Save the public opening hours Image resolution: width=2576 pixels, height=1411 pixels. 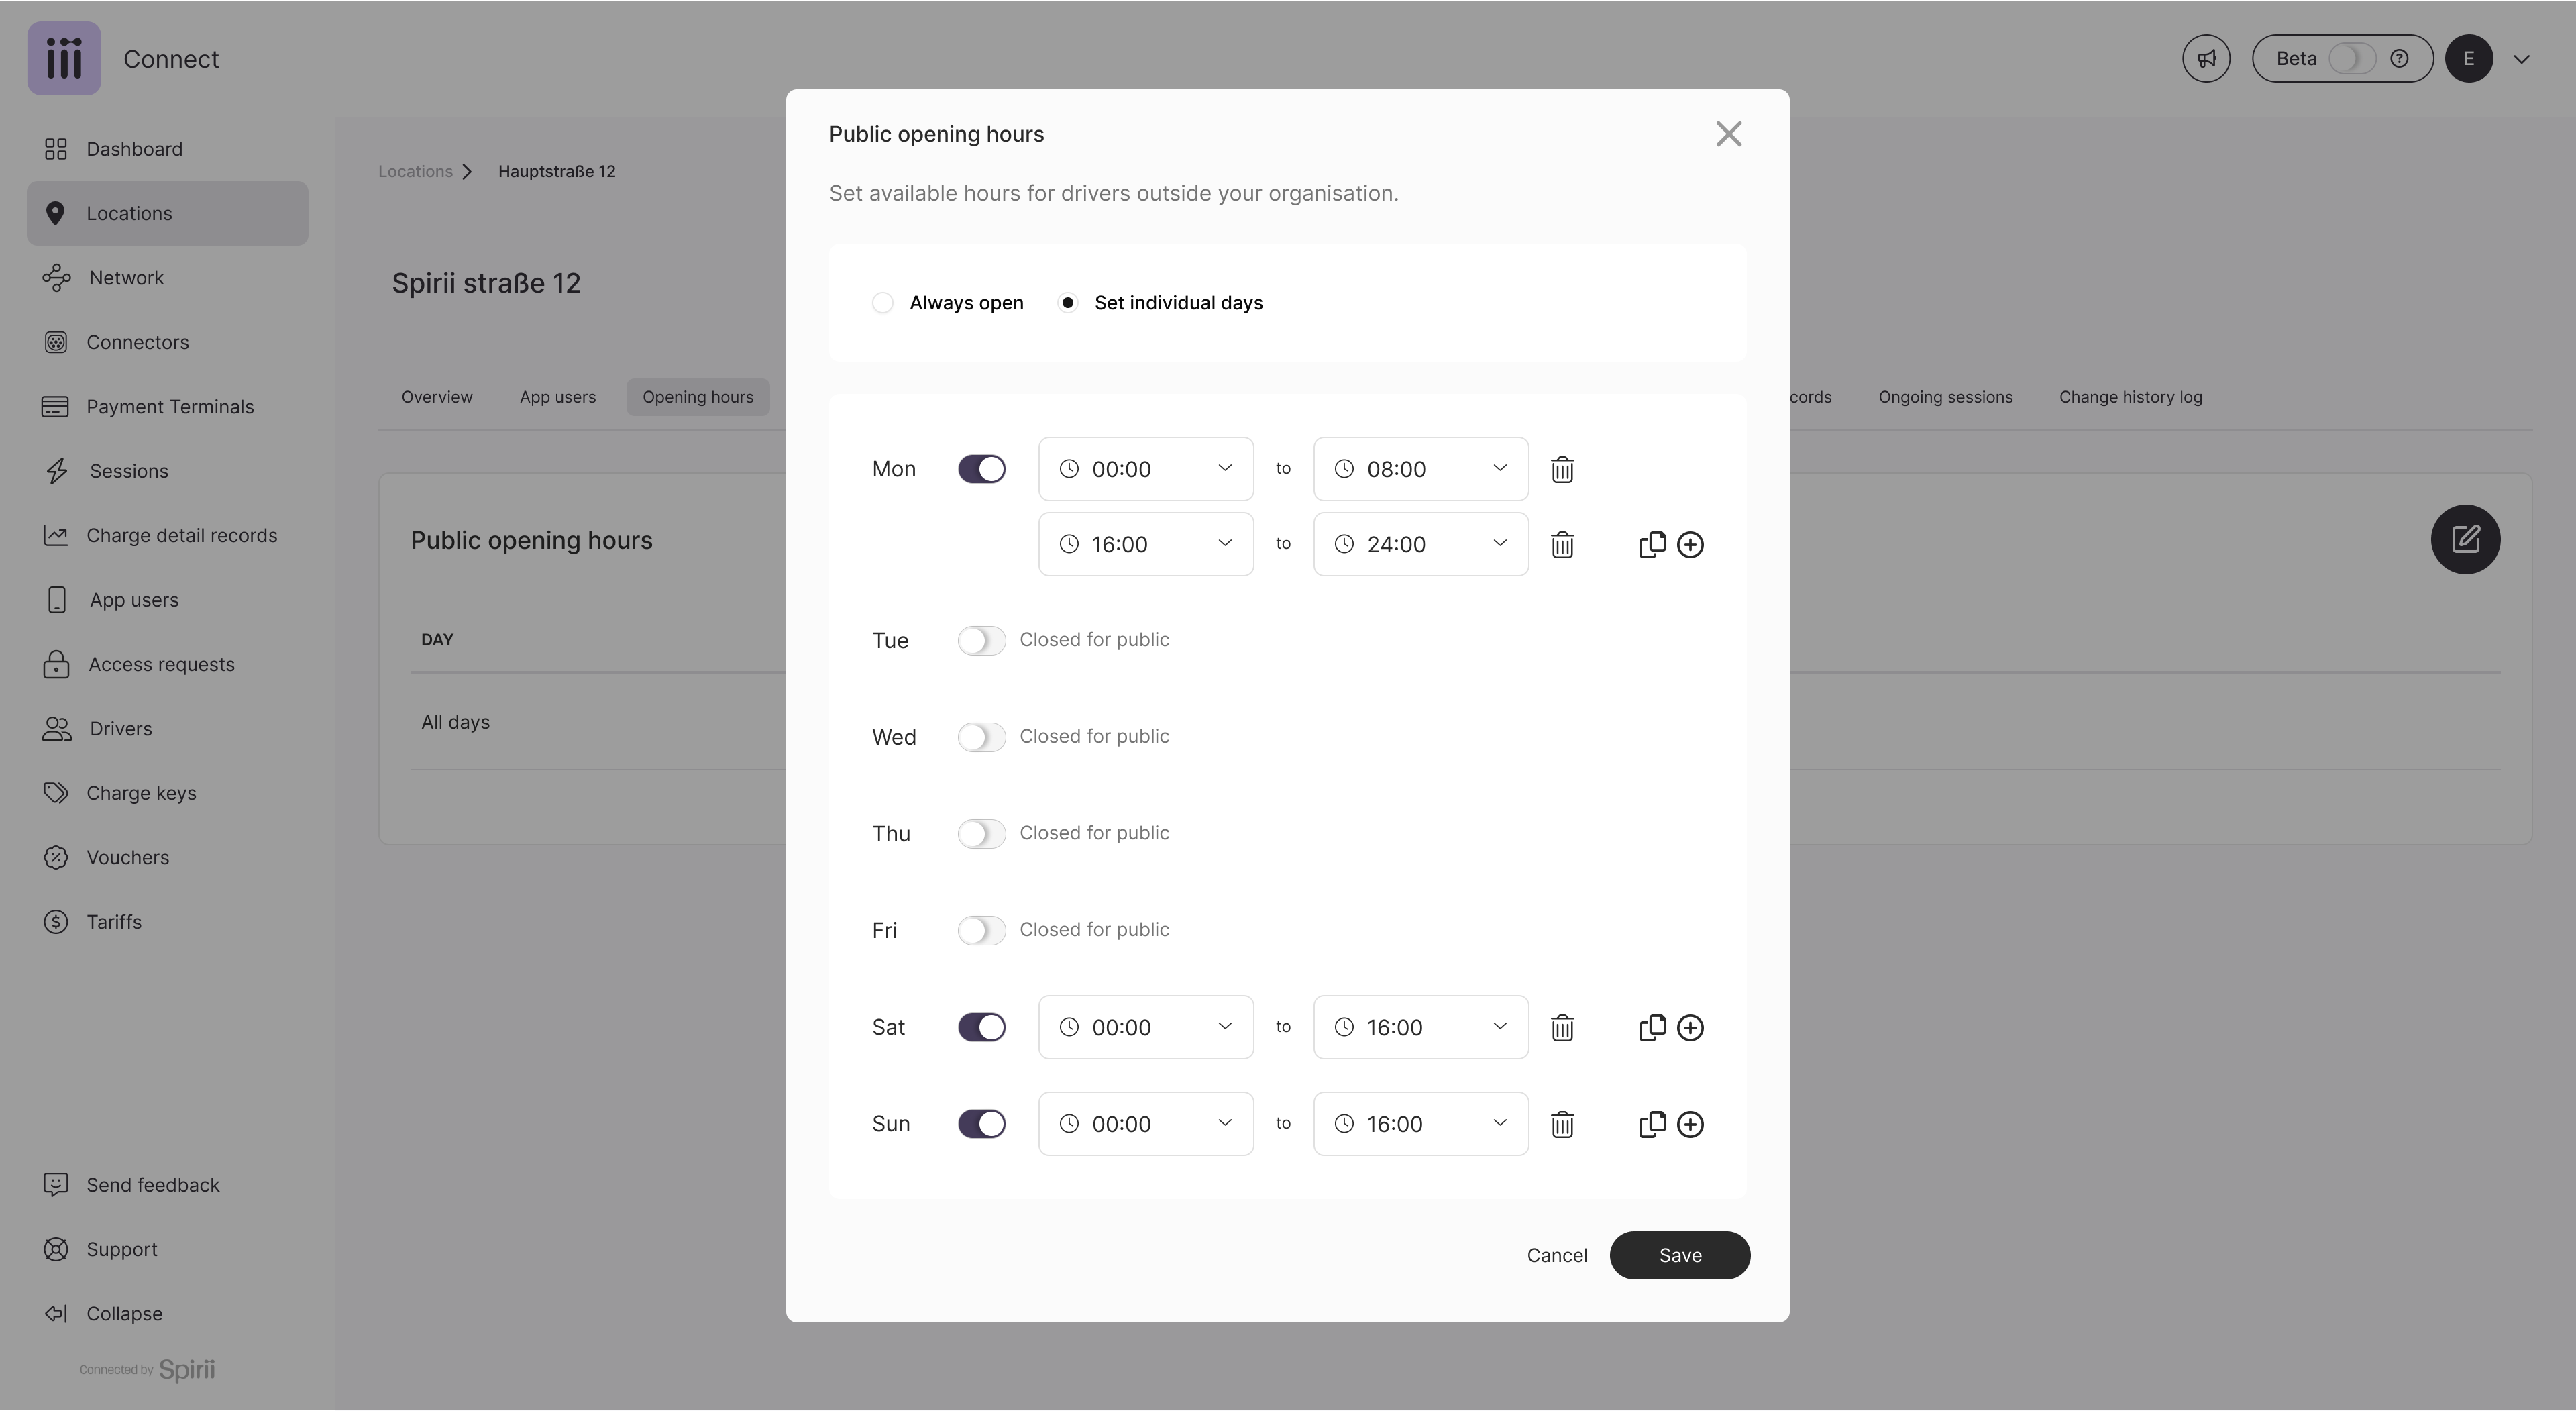1679,1255
